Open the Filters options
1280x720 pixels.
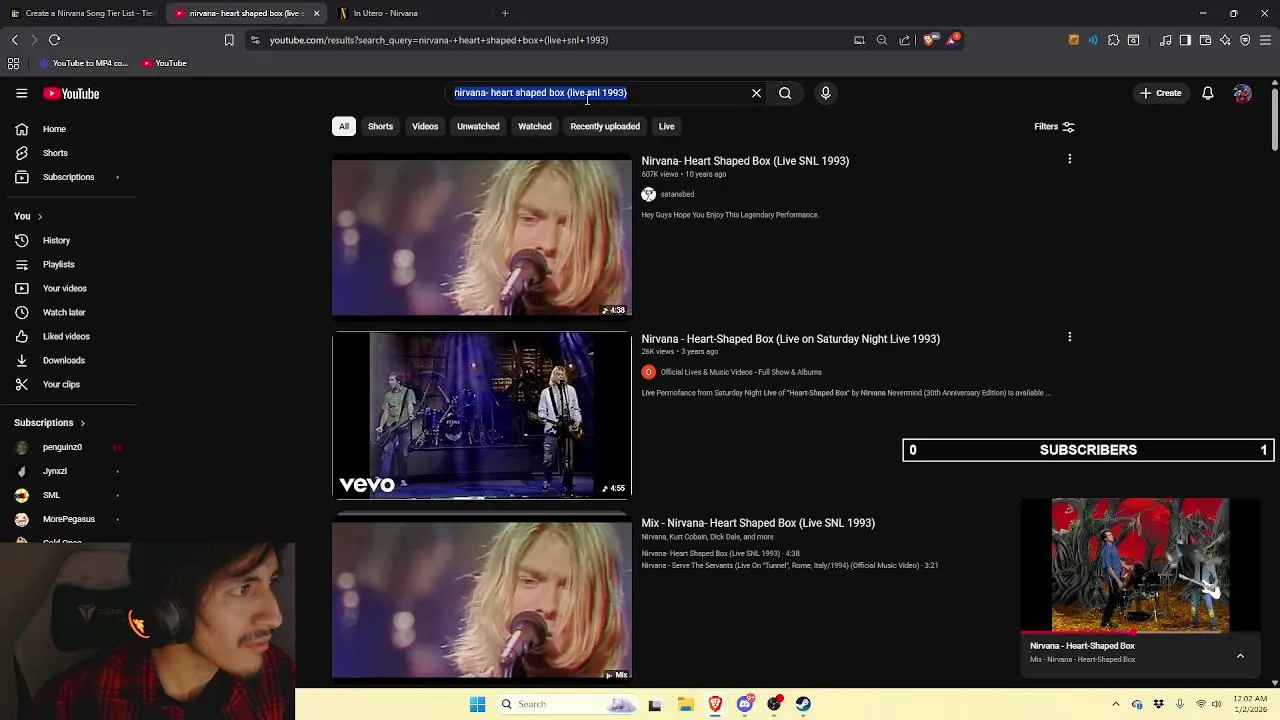[1054, 127]
